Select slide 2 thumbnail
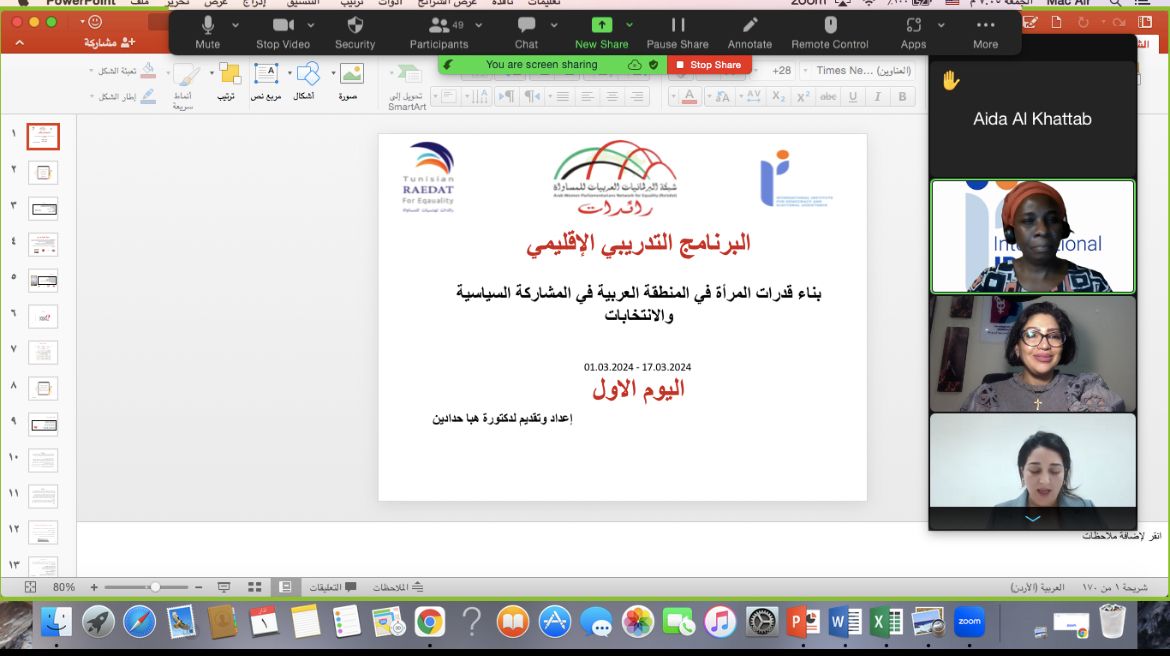The height and width of the screenshot is (656, 1170). click(x=43, y=173)
